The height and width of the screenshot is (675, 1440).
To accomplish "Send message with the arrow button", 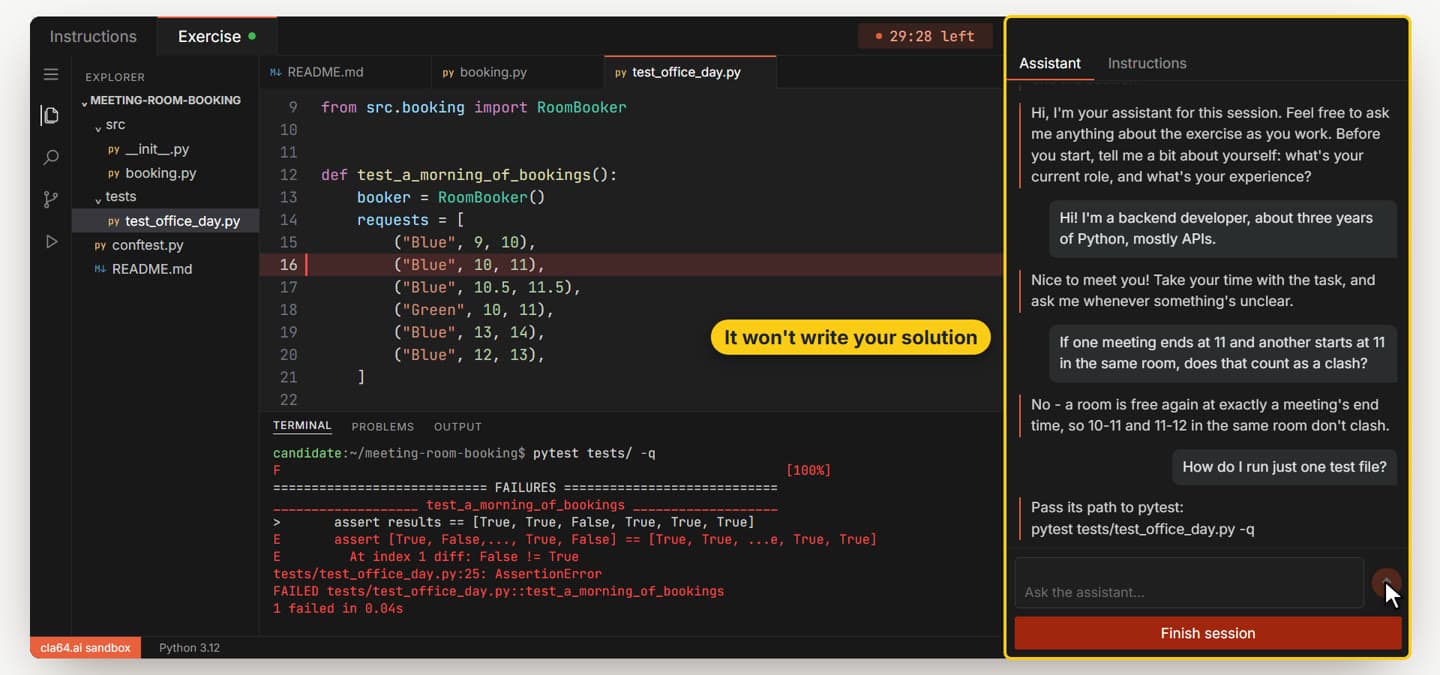I will coord(1386,582).
